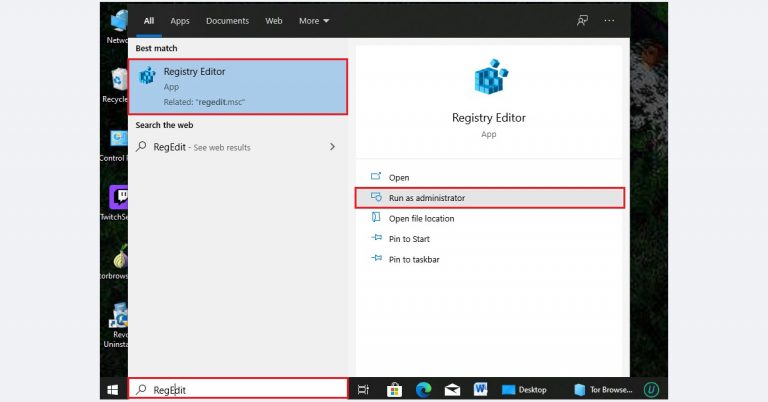Click the feedback icon in search header

click(582, 20)
